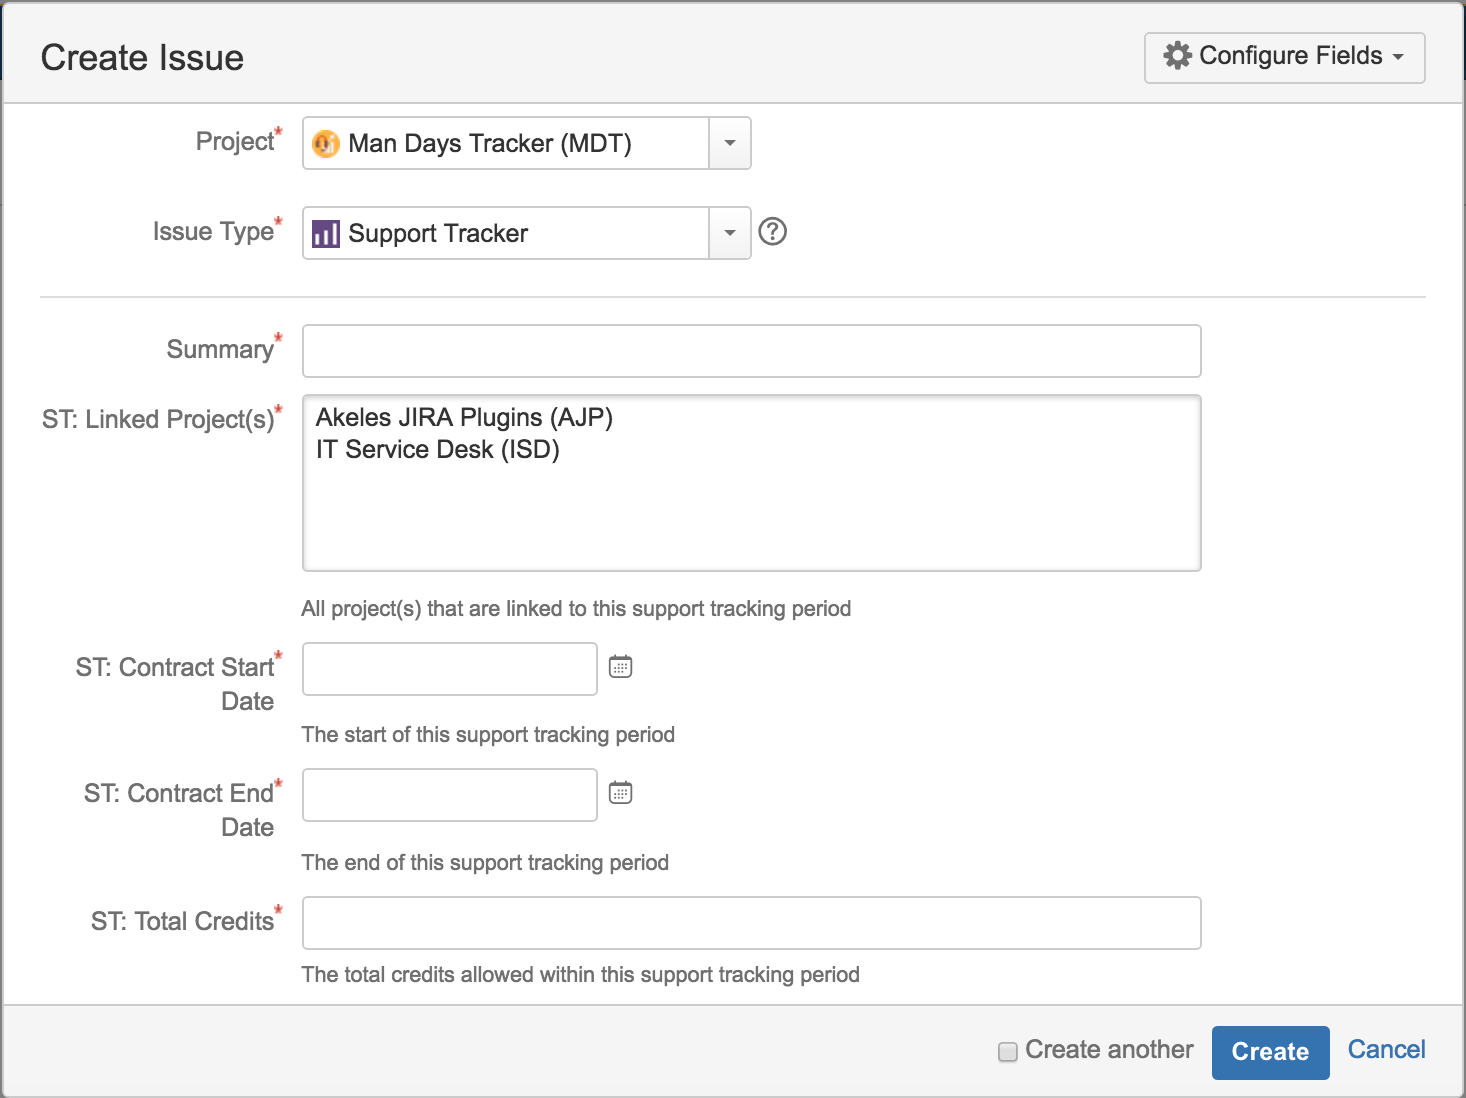Click the Cancel link
Viewport: 1466px width, 1098px height.
[1386, 1049]
